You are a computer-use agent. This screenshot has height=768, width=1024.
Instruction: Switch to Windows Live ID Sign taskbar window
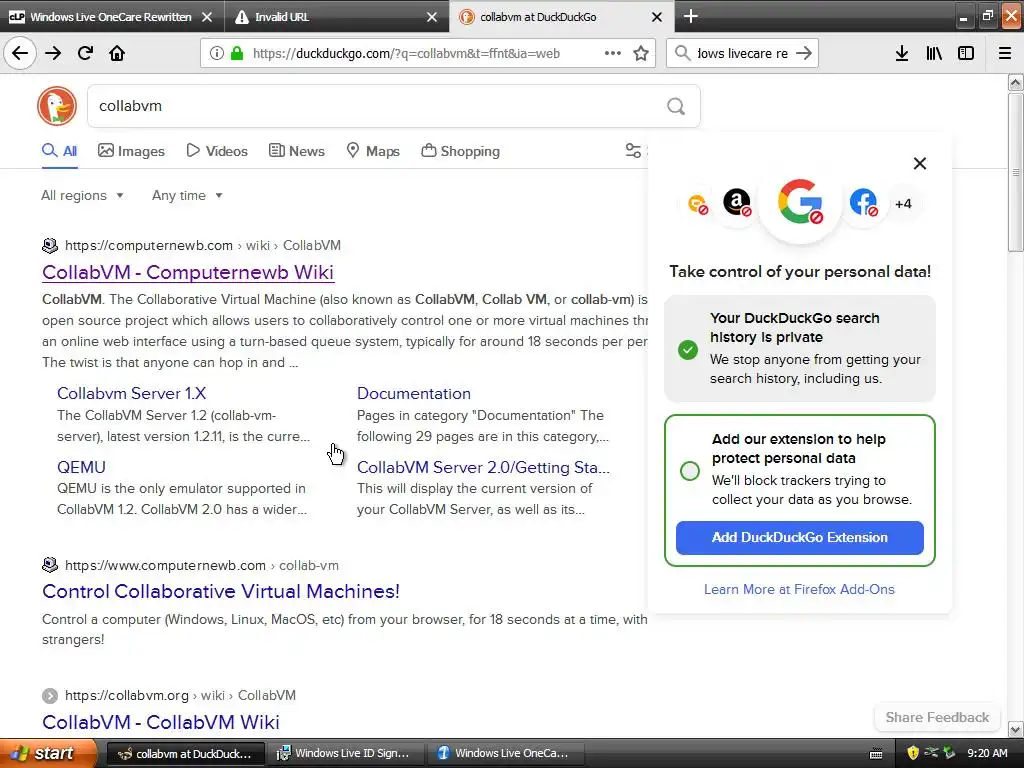click(x=345, y=753)
